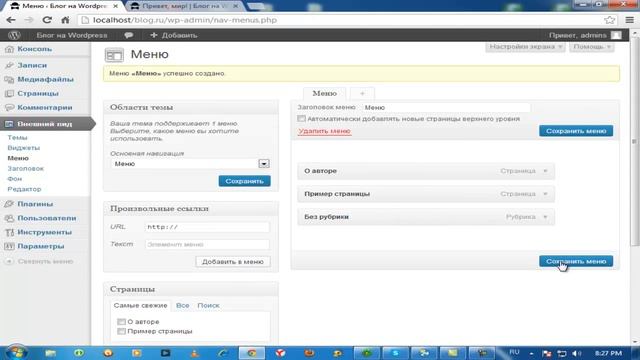Click the bottom Сохранить меню button

(x=576, y=261)
